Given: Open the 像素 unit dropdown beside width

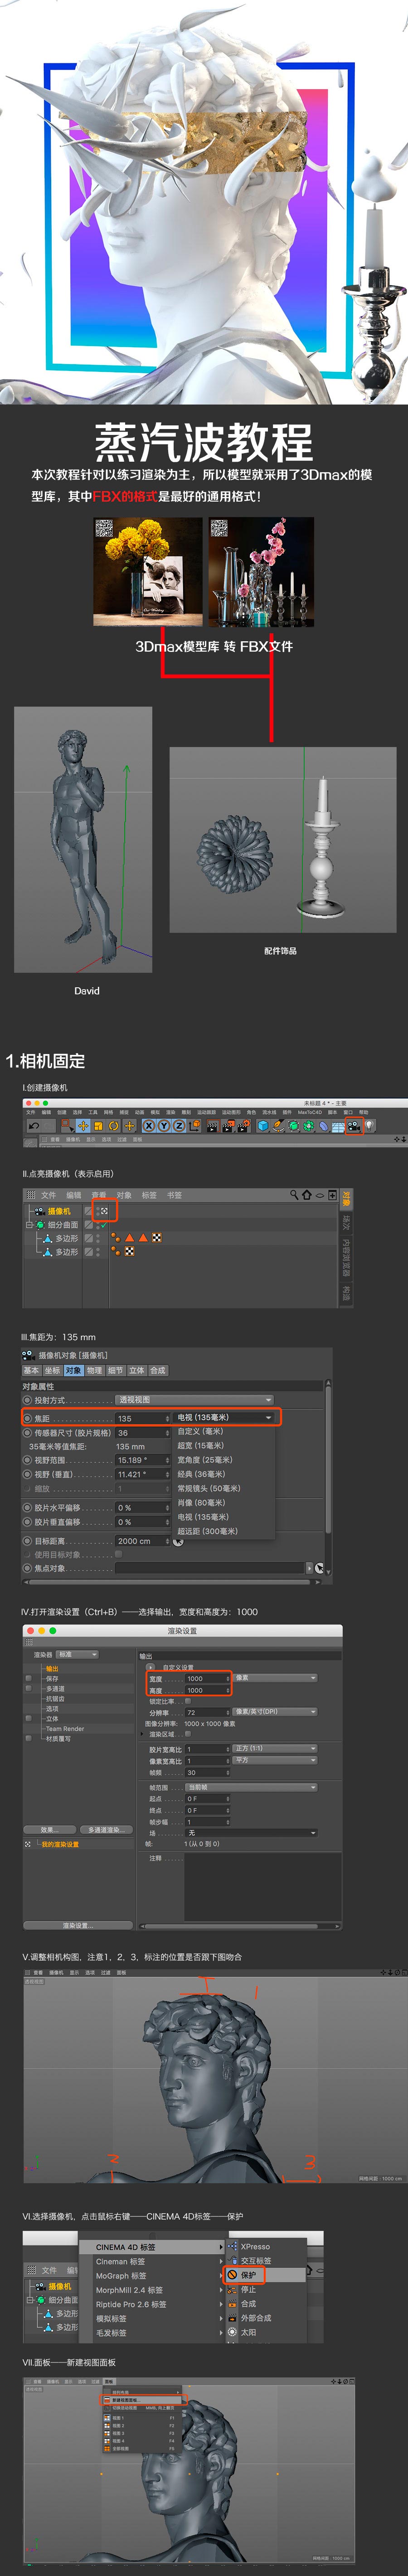Looking at the screenshot, I should [275, 1677].
